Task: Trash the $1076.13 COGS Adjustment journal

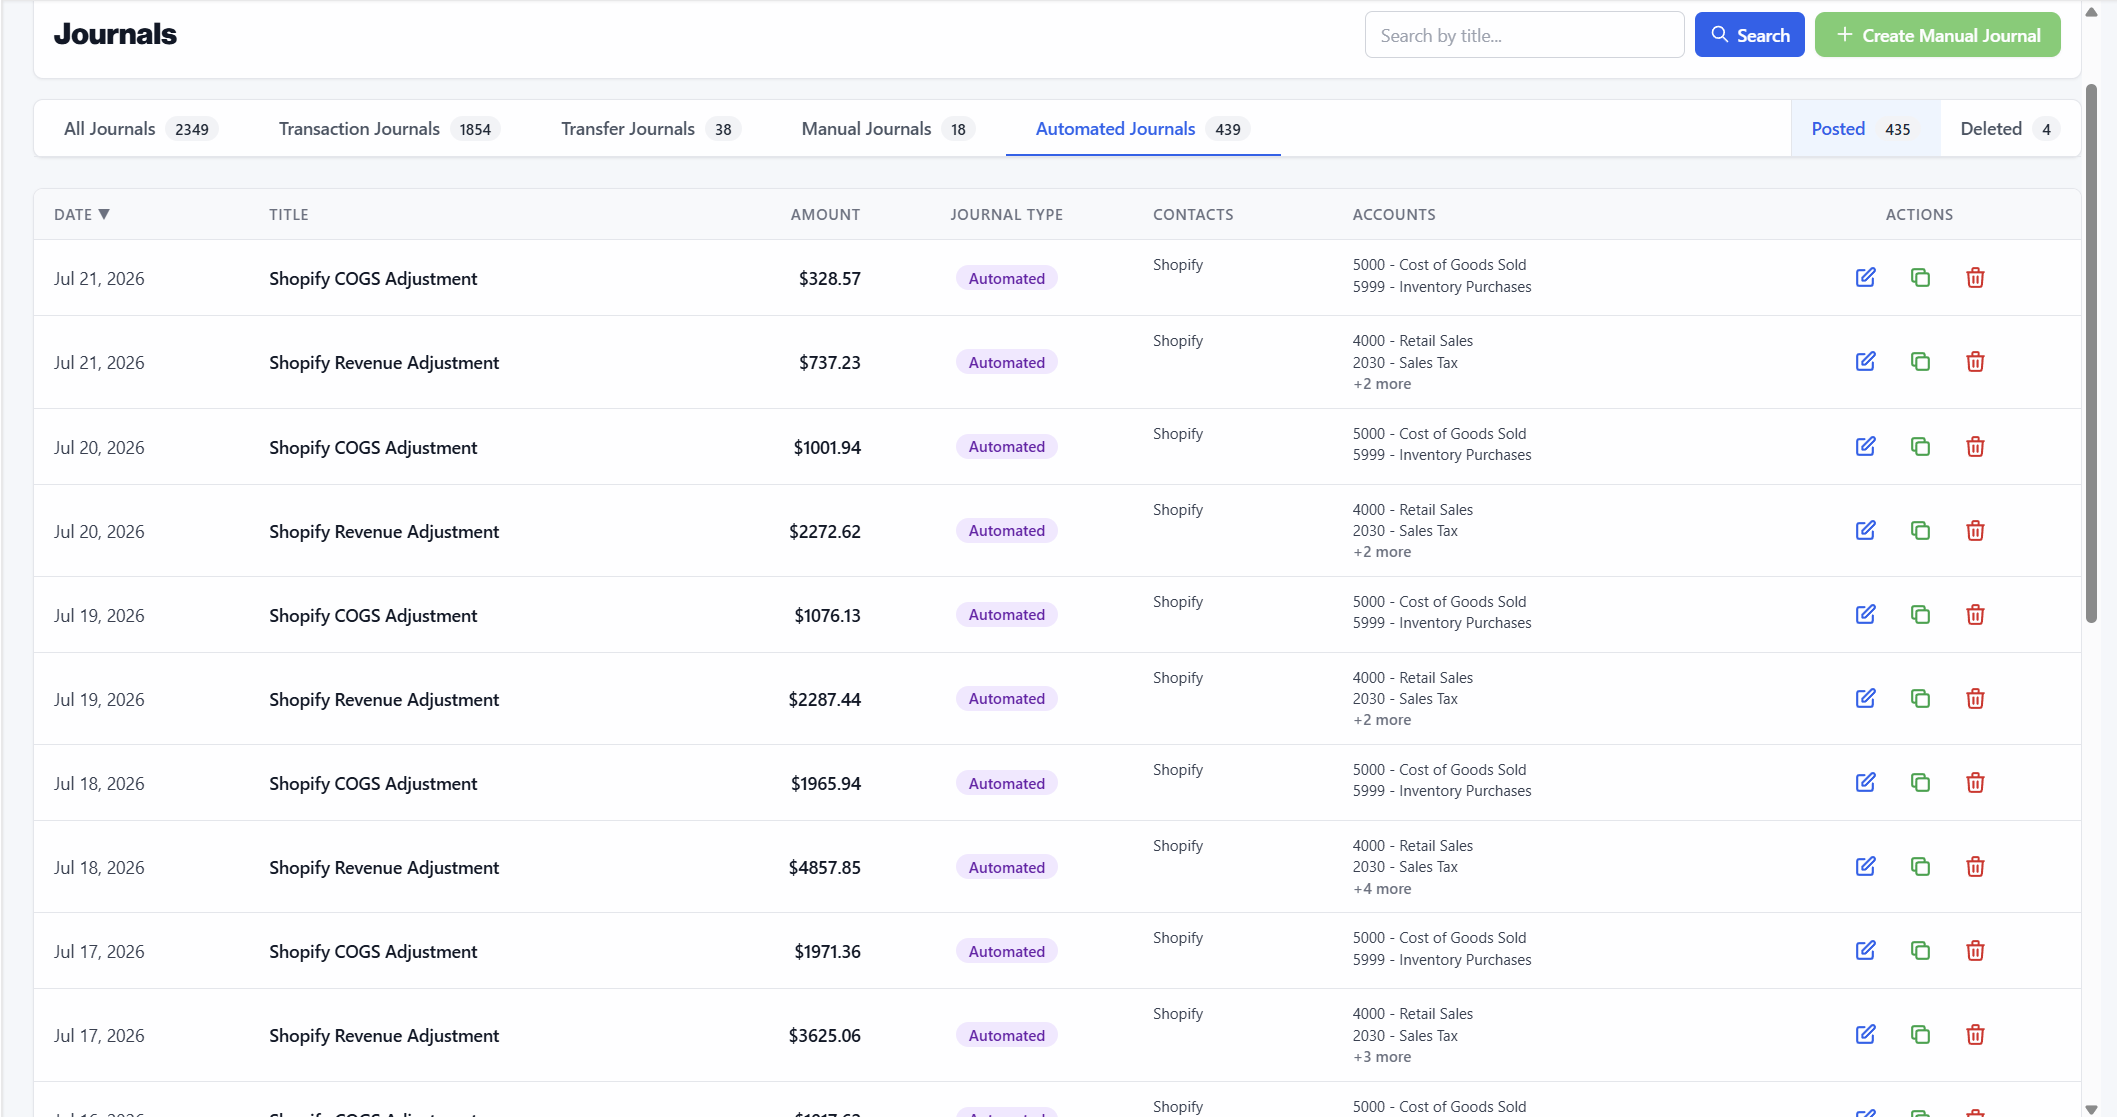Action: (x=1975, y=614)
